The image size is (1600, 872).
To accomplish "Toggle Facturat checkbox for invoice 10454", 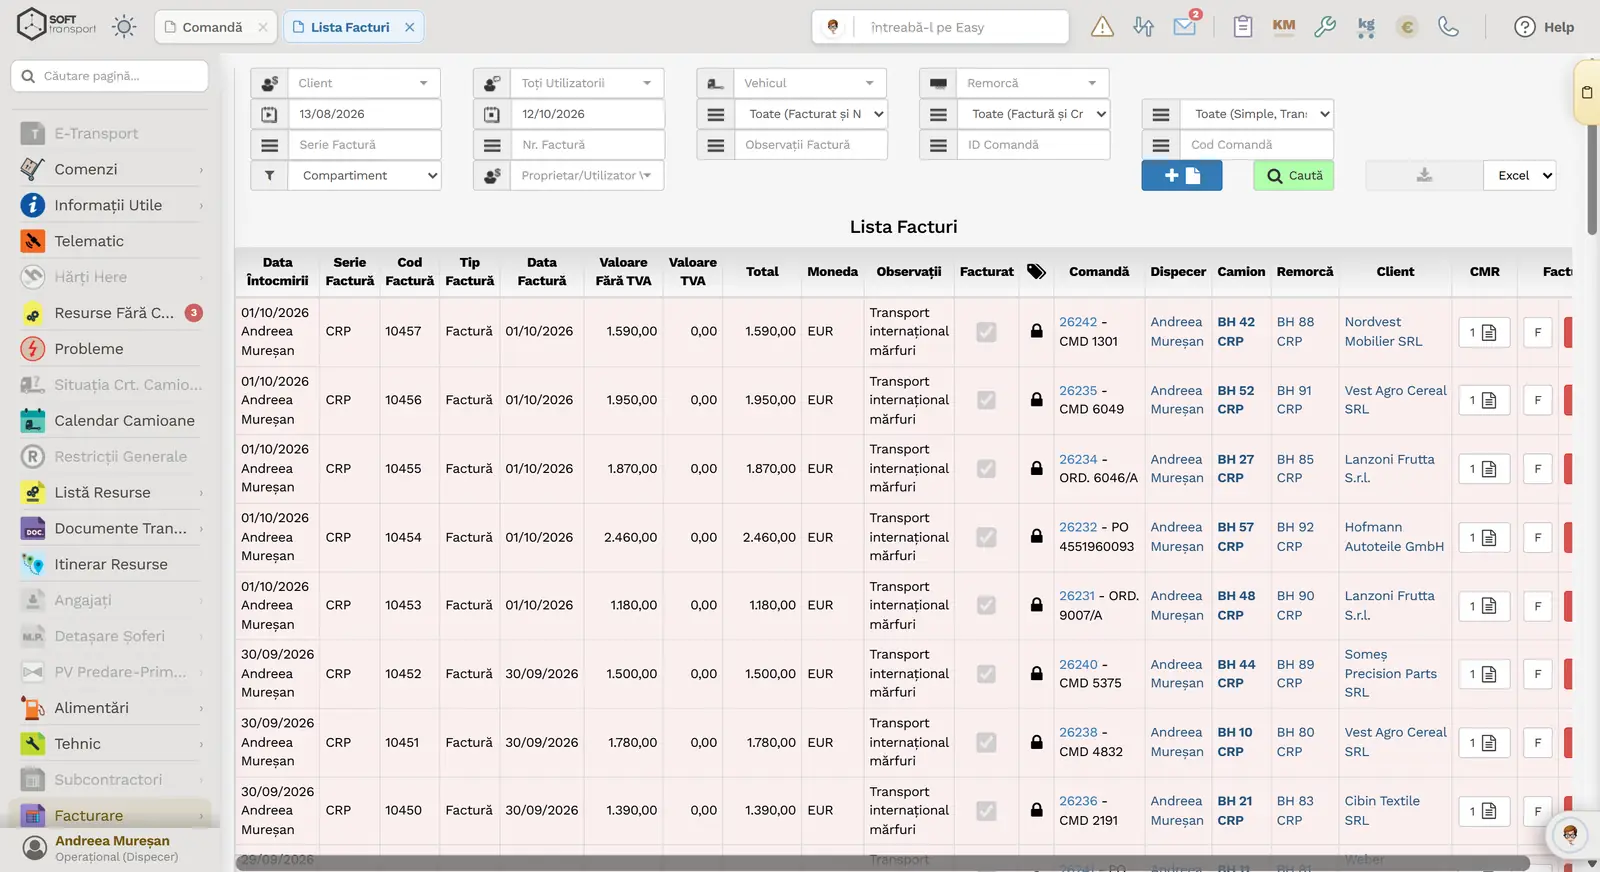I will tap(986, 537).
